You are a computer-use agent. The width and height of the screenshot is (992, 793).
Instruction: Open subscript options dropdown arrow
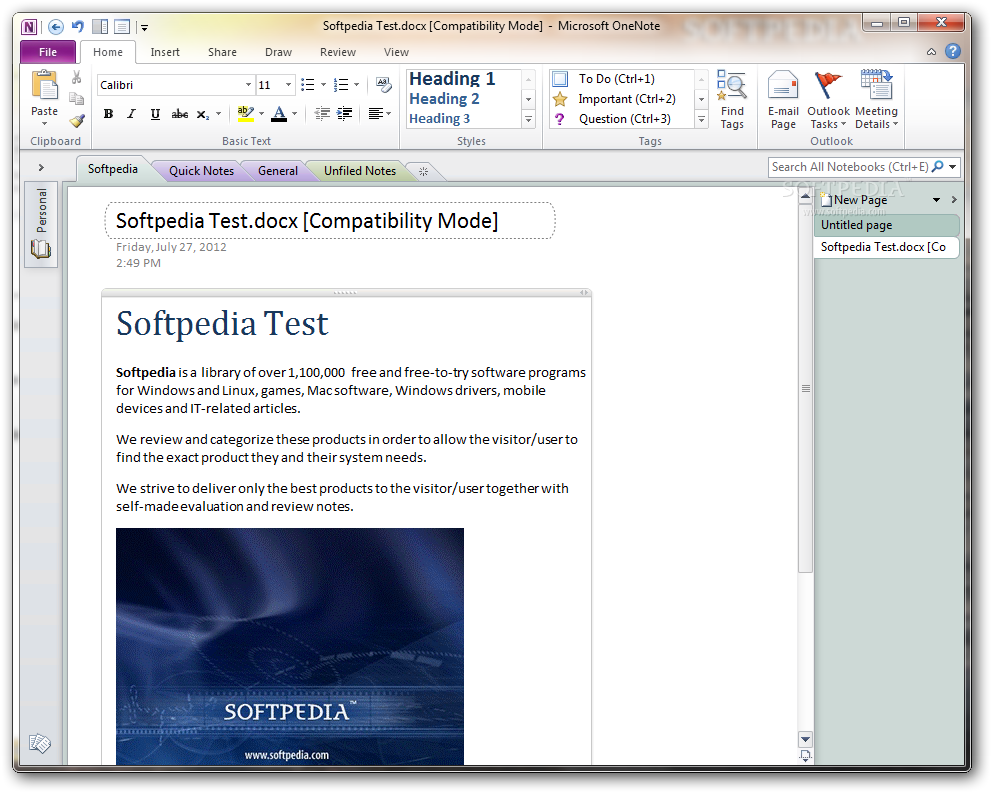pos(219,114)
